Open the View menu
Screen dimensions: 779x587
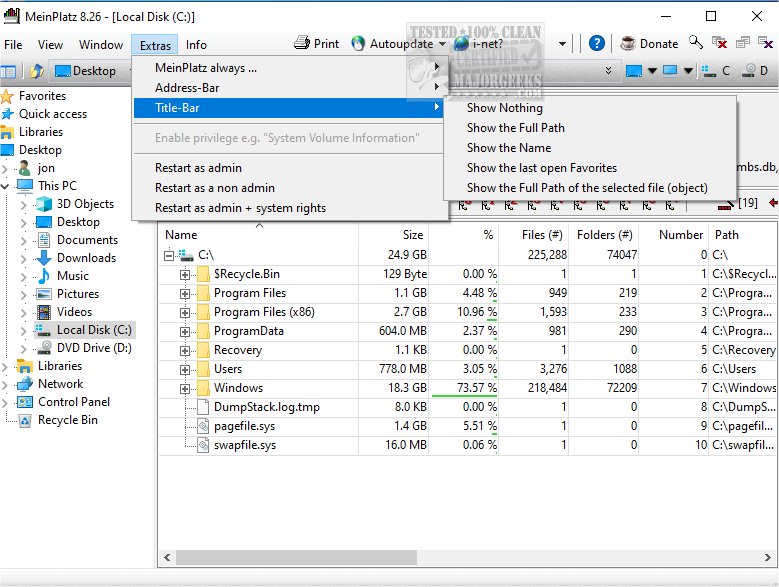tap(50, 45)
